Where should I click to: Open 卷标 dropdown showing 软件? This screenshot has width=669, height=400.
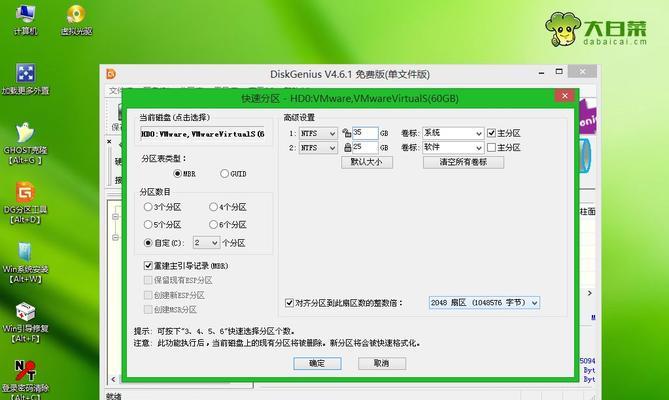[453, 148]
